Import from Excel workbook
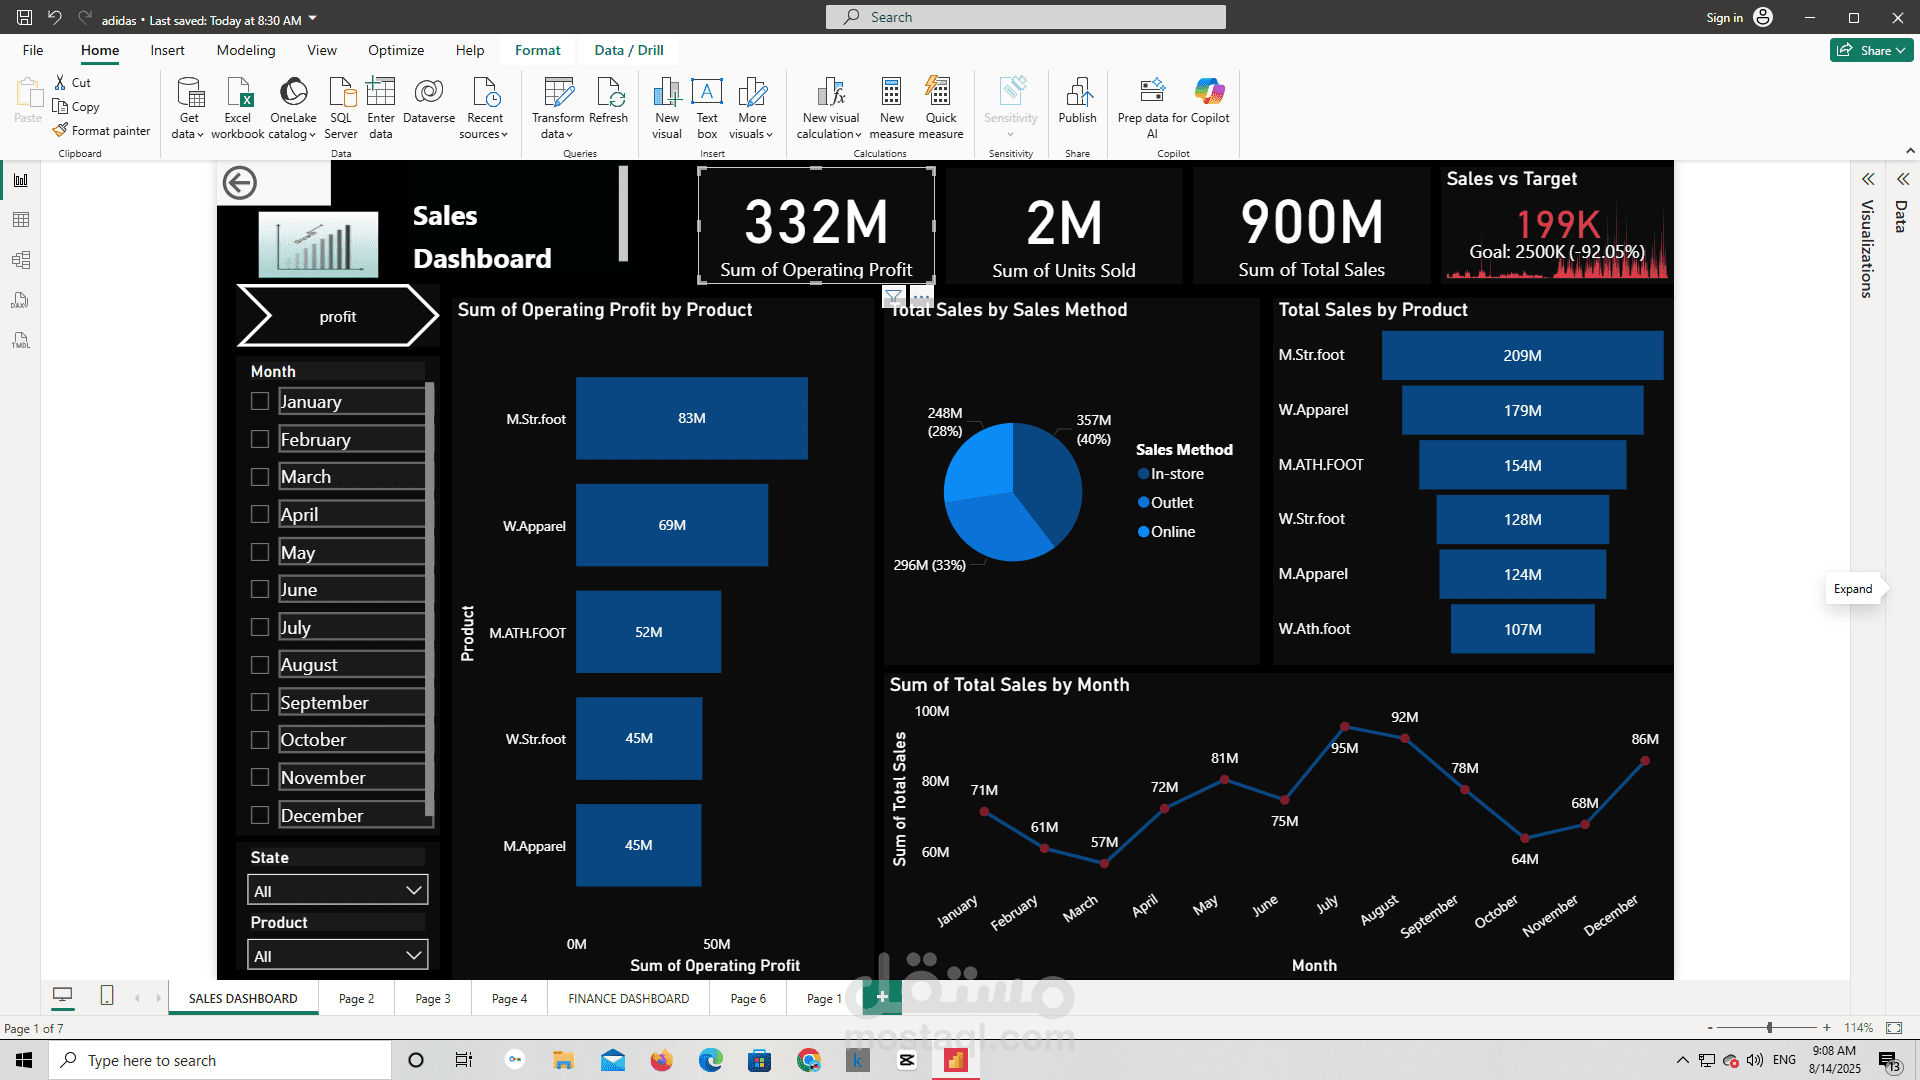 click(238, 108)
